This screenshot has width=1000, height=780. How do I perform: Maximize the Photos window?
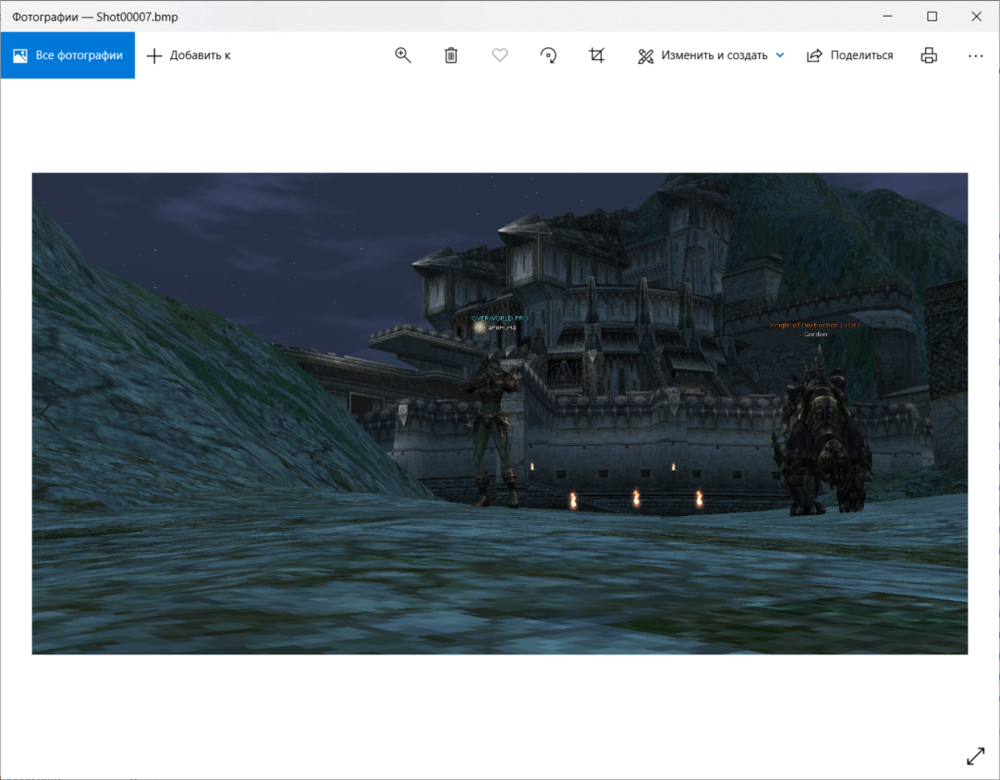click(932, 17)
